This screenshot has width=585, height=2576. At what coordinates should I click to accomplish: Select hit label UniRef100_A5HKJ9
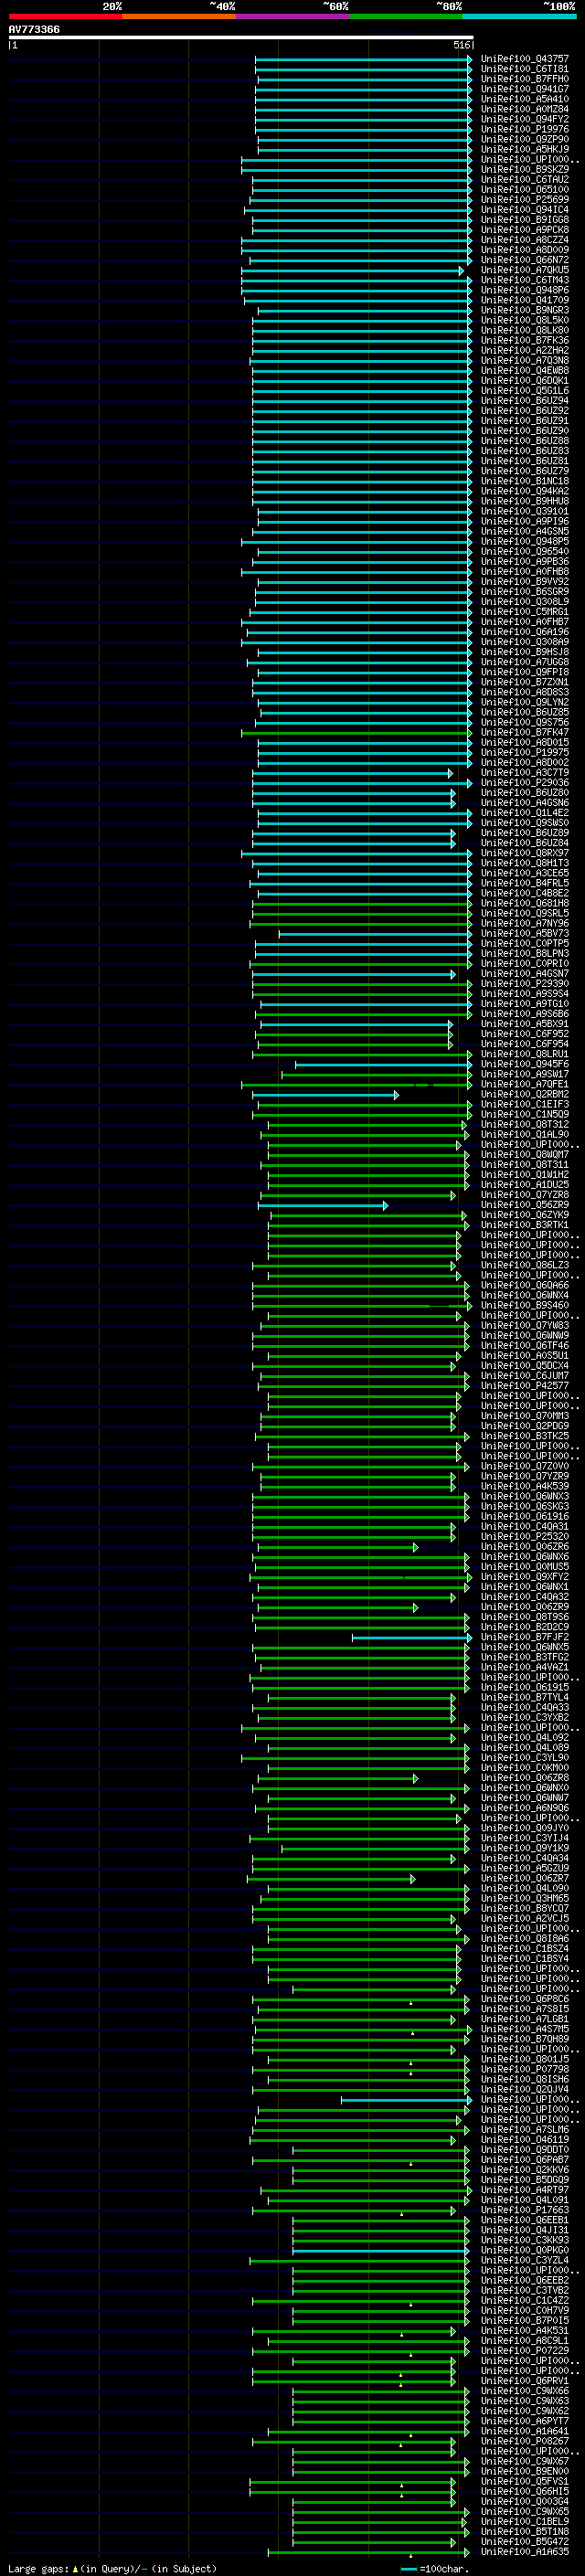(x=525, y=149)
